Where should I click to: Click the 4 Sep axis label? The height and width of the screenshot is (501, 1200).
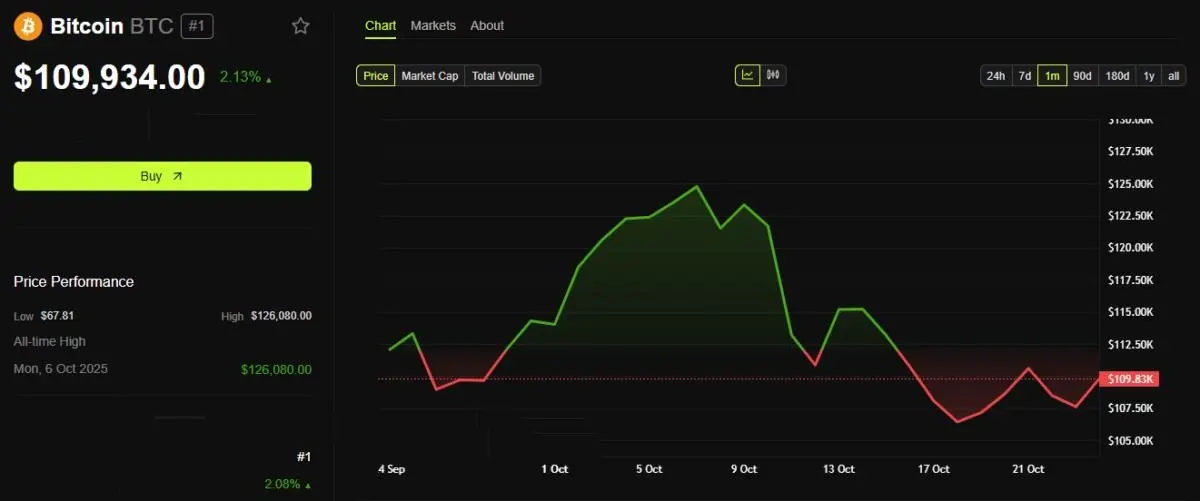pos(391,469)
